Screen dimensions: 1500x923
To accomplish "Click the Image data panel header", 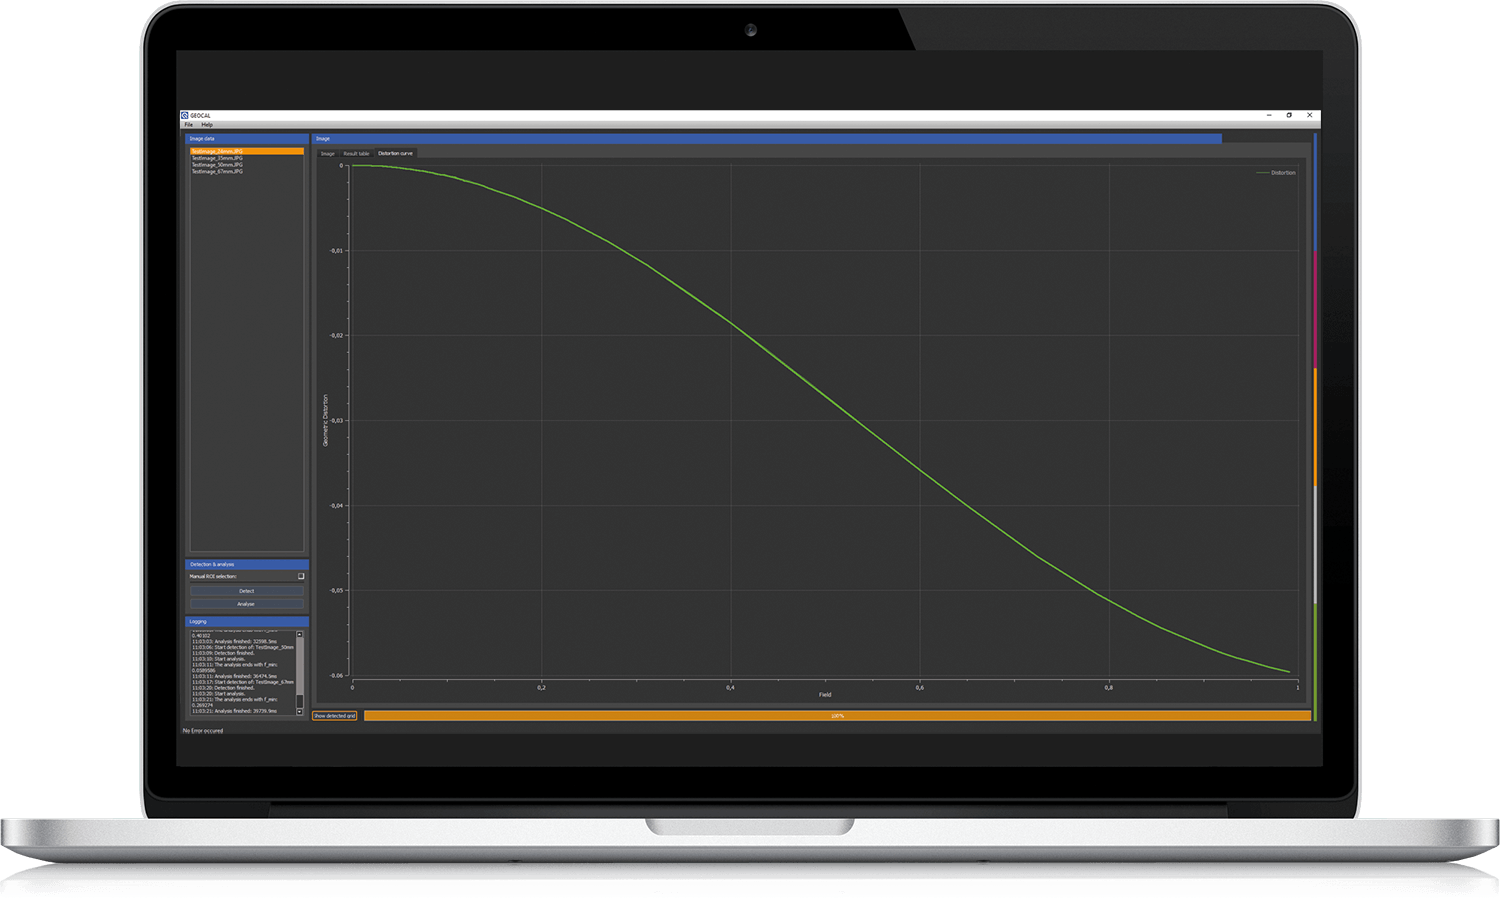I will pos(247,139).
